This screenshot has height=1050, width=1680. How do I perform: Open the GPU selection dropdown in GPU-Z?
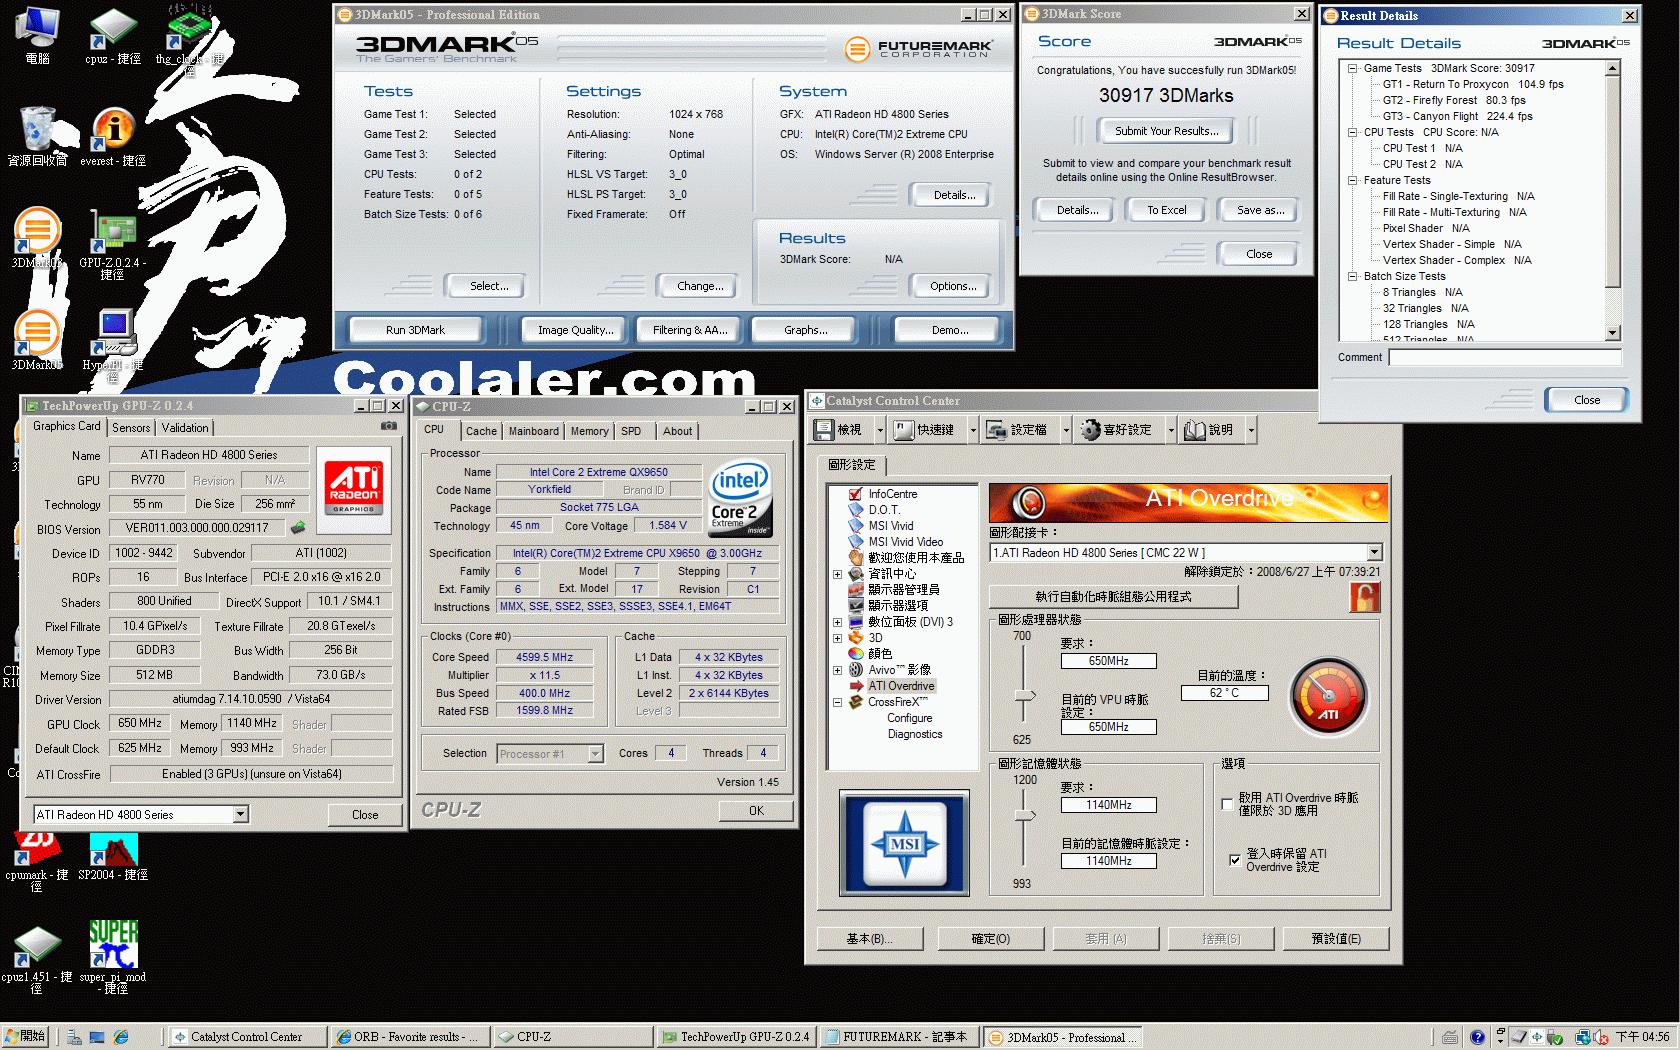pyautogui.click(x=240, y=815)
